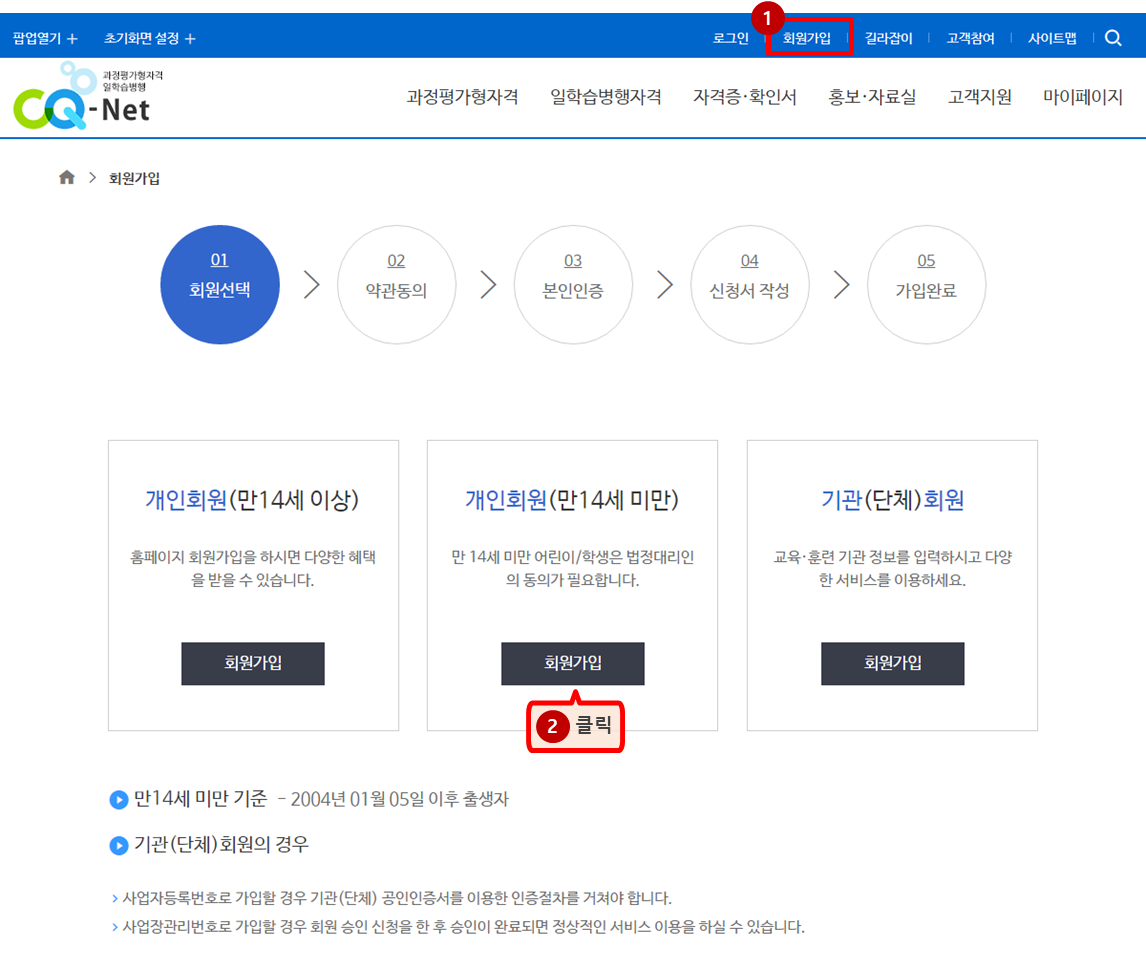Click 법정대리인의 동의가 필요합니다 description text
Viewport: 1146px width, 968px height.
pyautogui.click(x=572, y=568)
